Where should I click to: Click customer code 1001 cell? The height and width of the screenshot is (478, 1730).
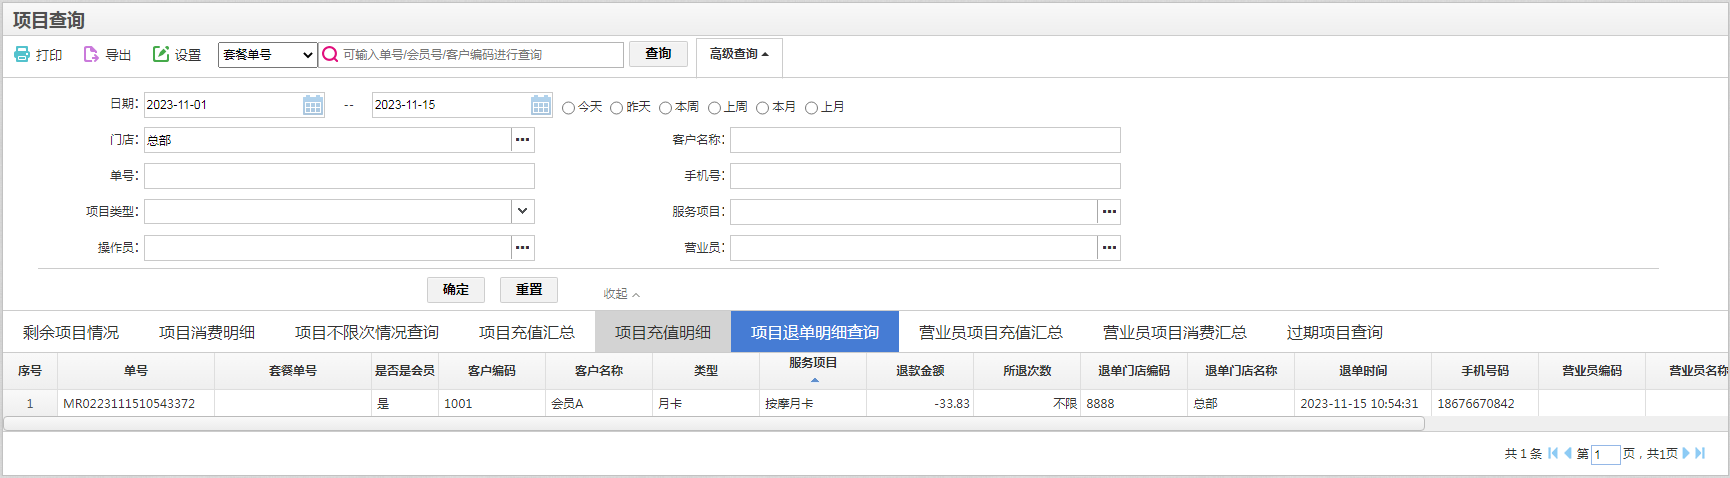492,404
